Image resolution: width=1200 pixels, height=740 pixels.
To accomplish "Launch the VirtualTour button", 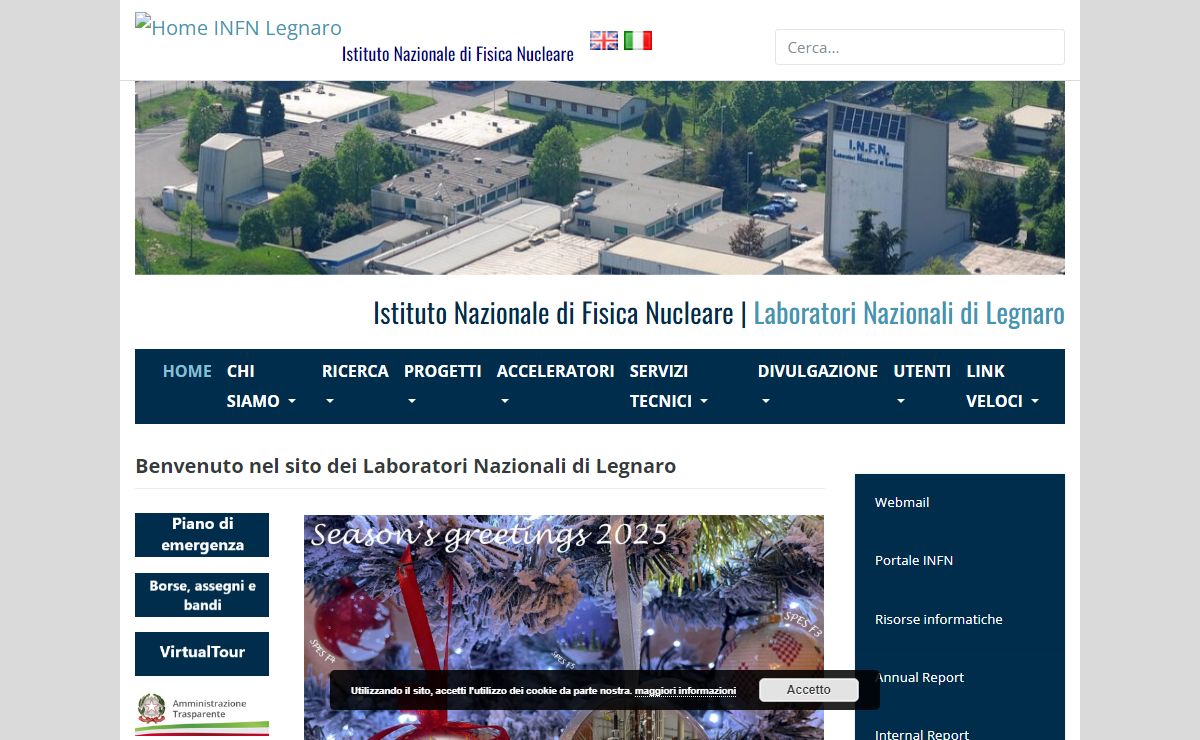I will tap(202, 654).
